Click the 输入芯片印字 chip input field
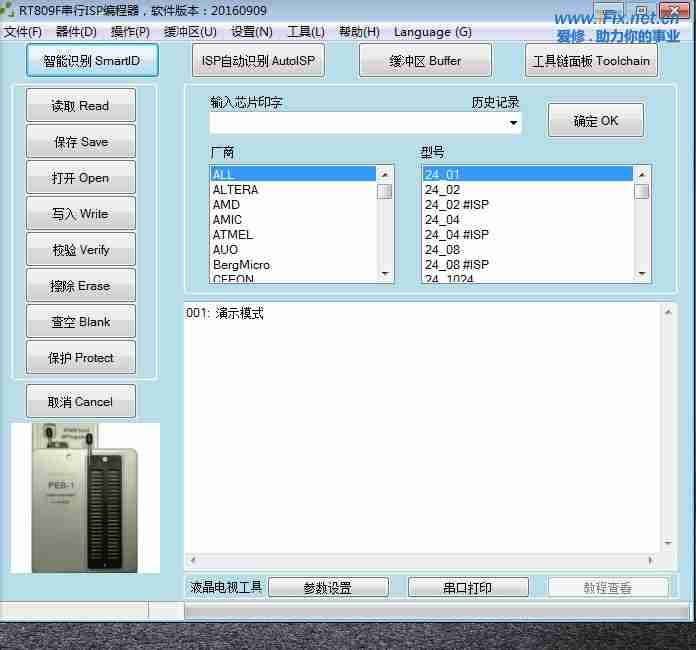The image size is (696, 650). [x=358, y=123]
